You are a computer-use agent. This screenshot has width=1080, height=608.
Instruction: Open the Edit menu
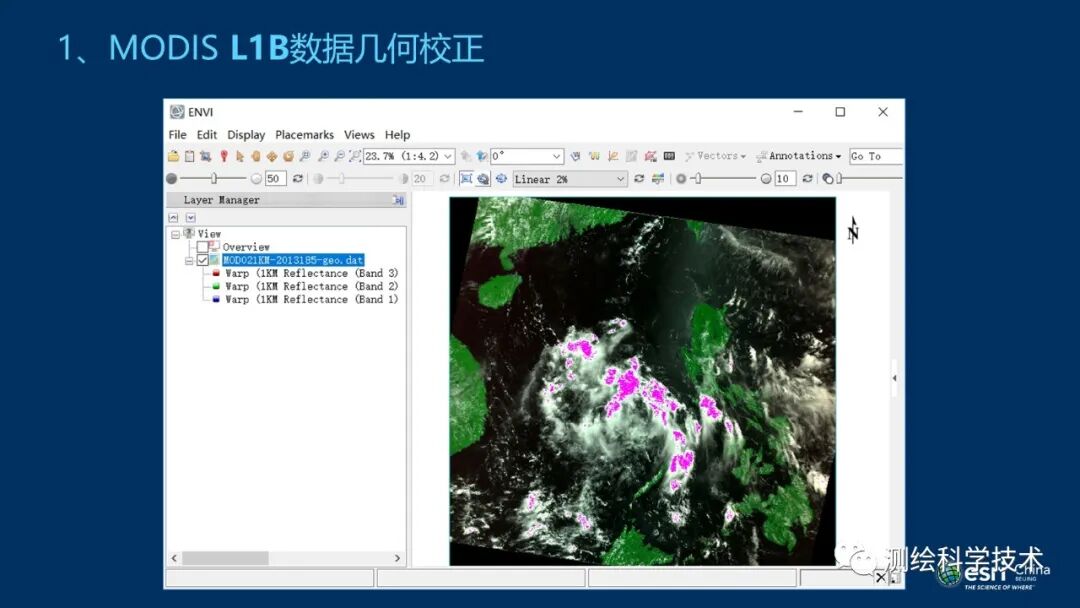point(207,135)
